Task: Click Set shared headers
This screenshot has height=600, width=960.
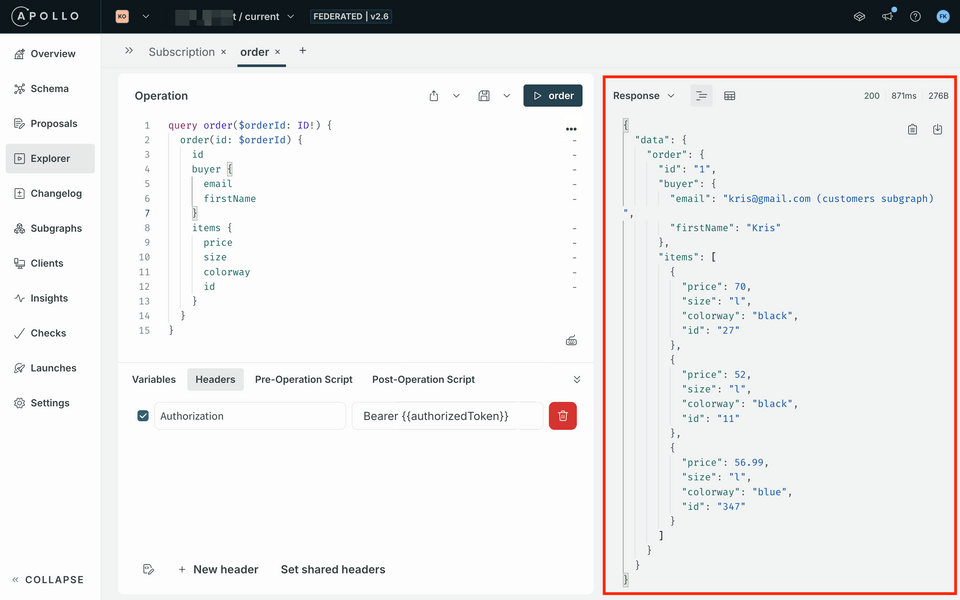Action: tap(333, 569)
